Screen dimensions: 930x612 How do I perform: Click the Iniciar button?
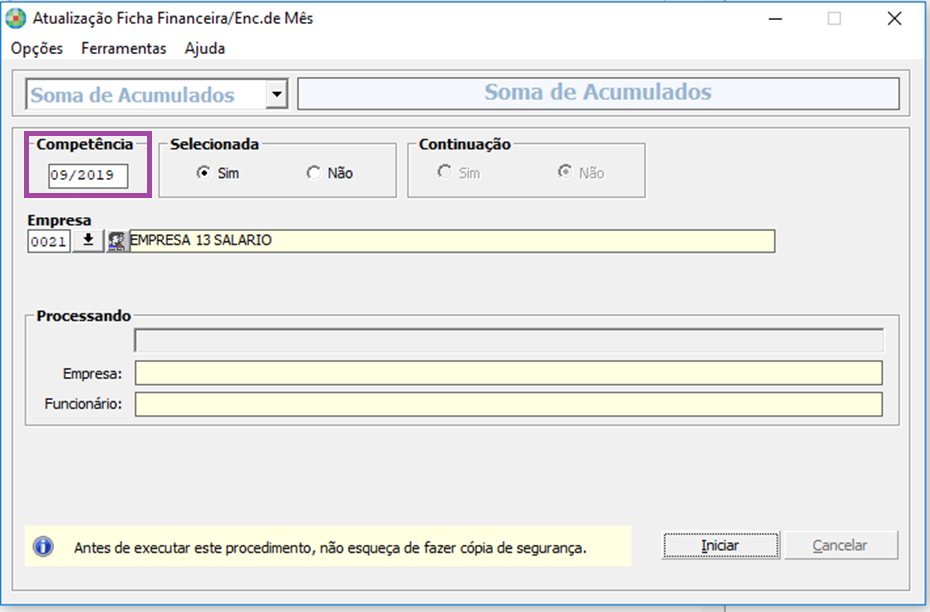(x=720, y=545)
